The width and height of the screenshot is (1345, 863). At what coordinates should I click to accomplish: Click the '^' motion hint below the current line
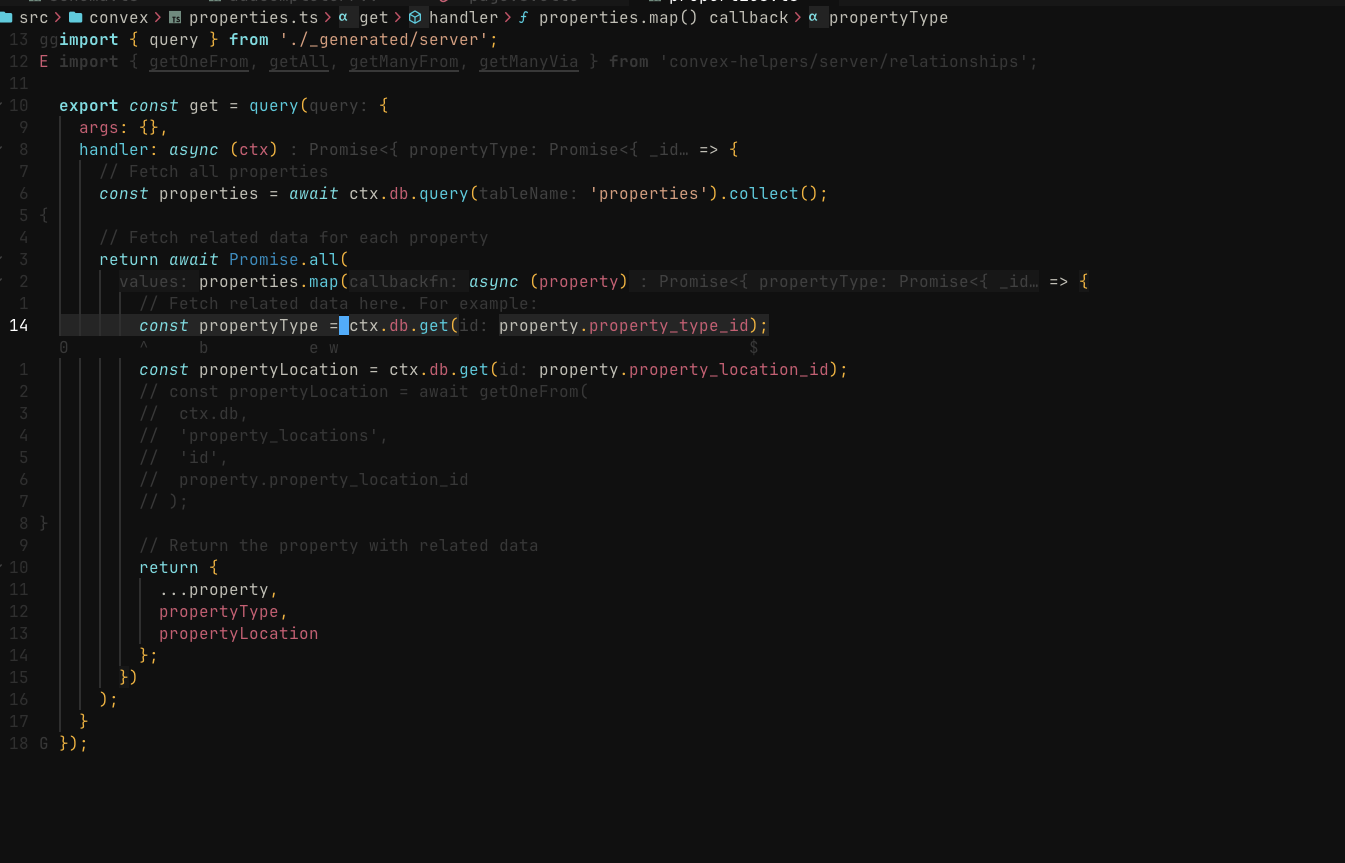144,348
